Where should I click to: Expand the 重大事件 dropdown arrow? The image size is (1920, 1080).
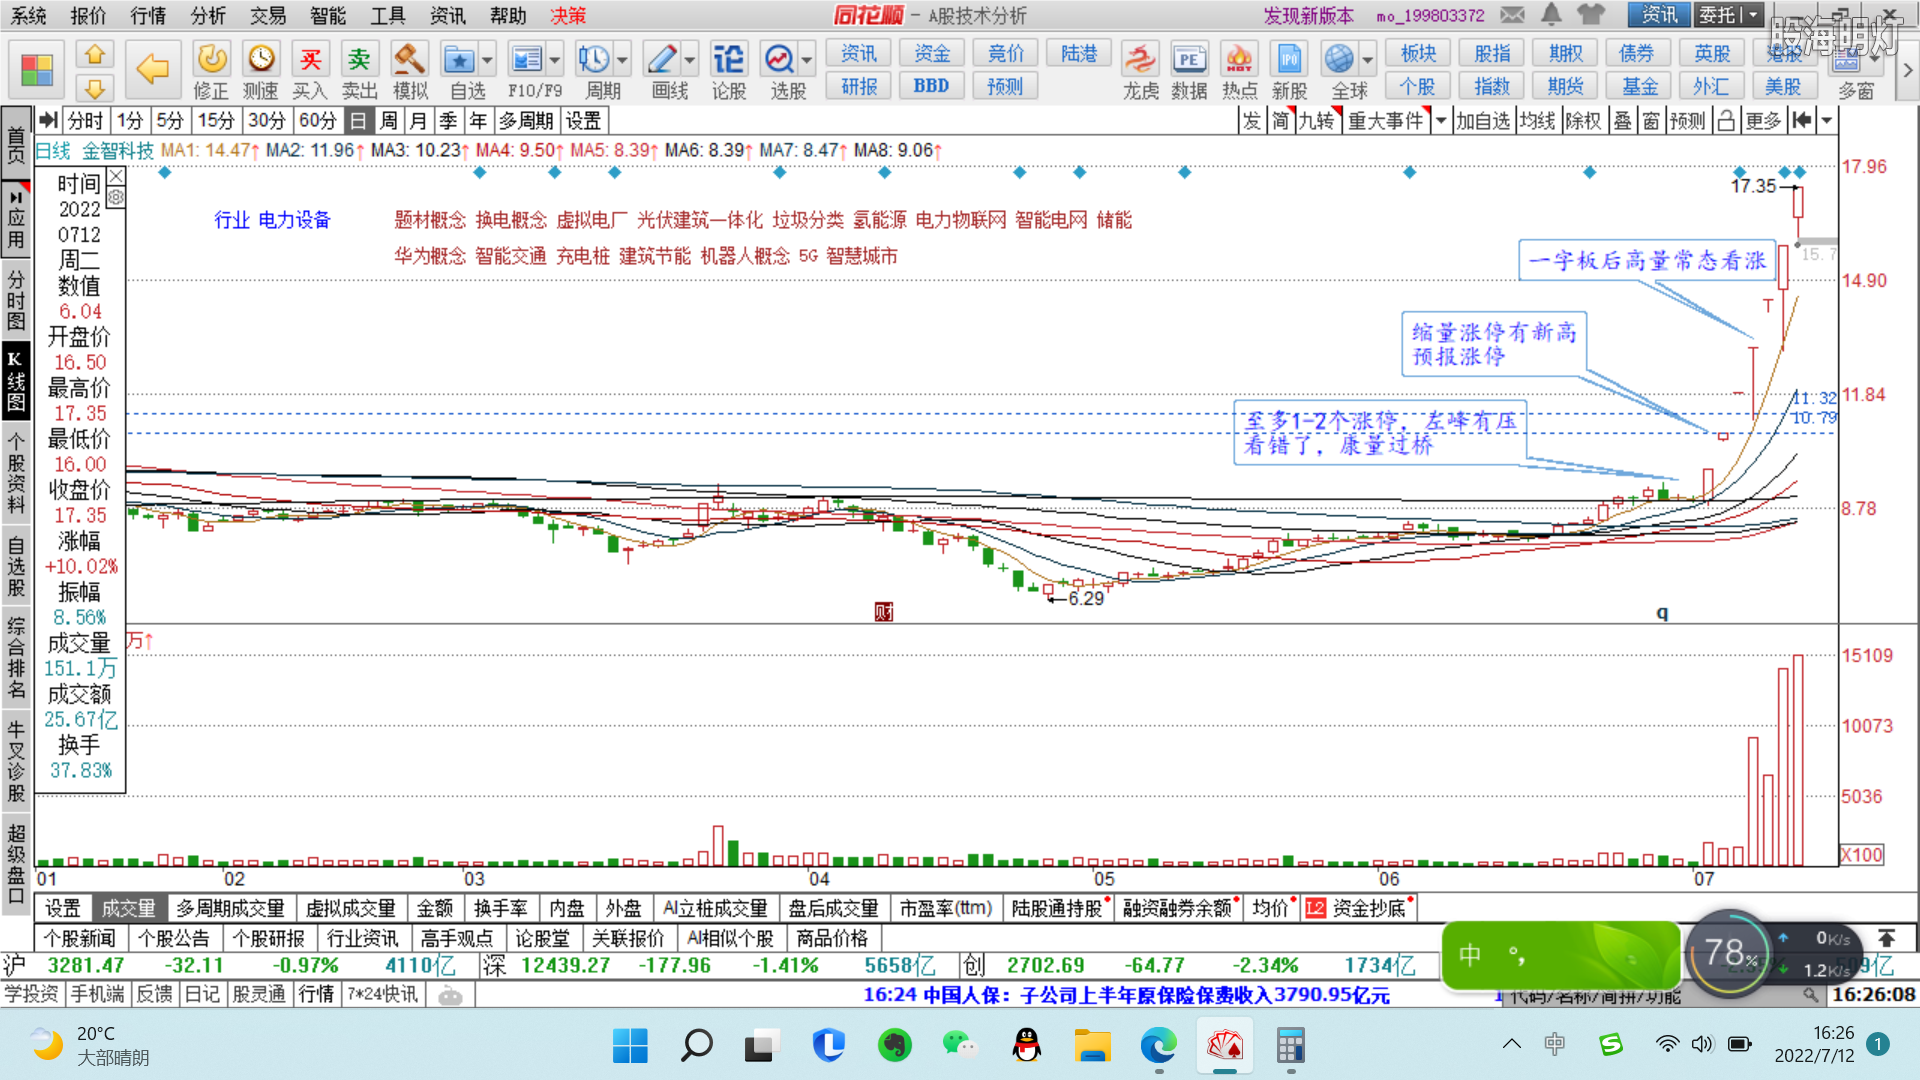coord(1441,121)
